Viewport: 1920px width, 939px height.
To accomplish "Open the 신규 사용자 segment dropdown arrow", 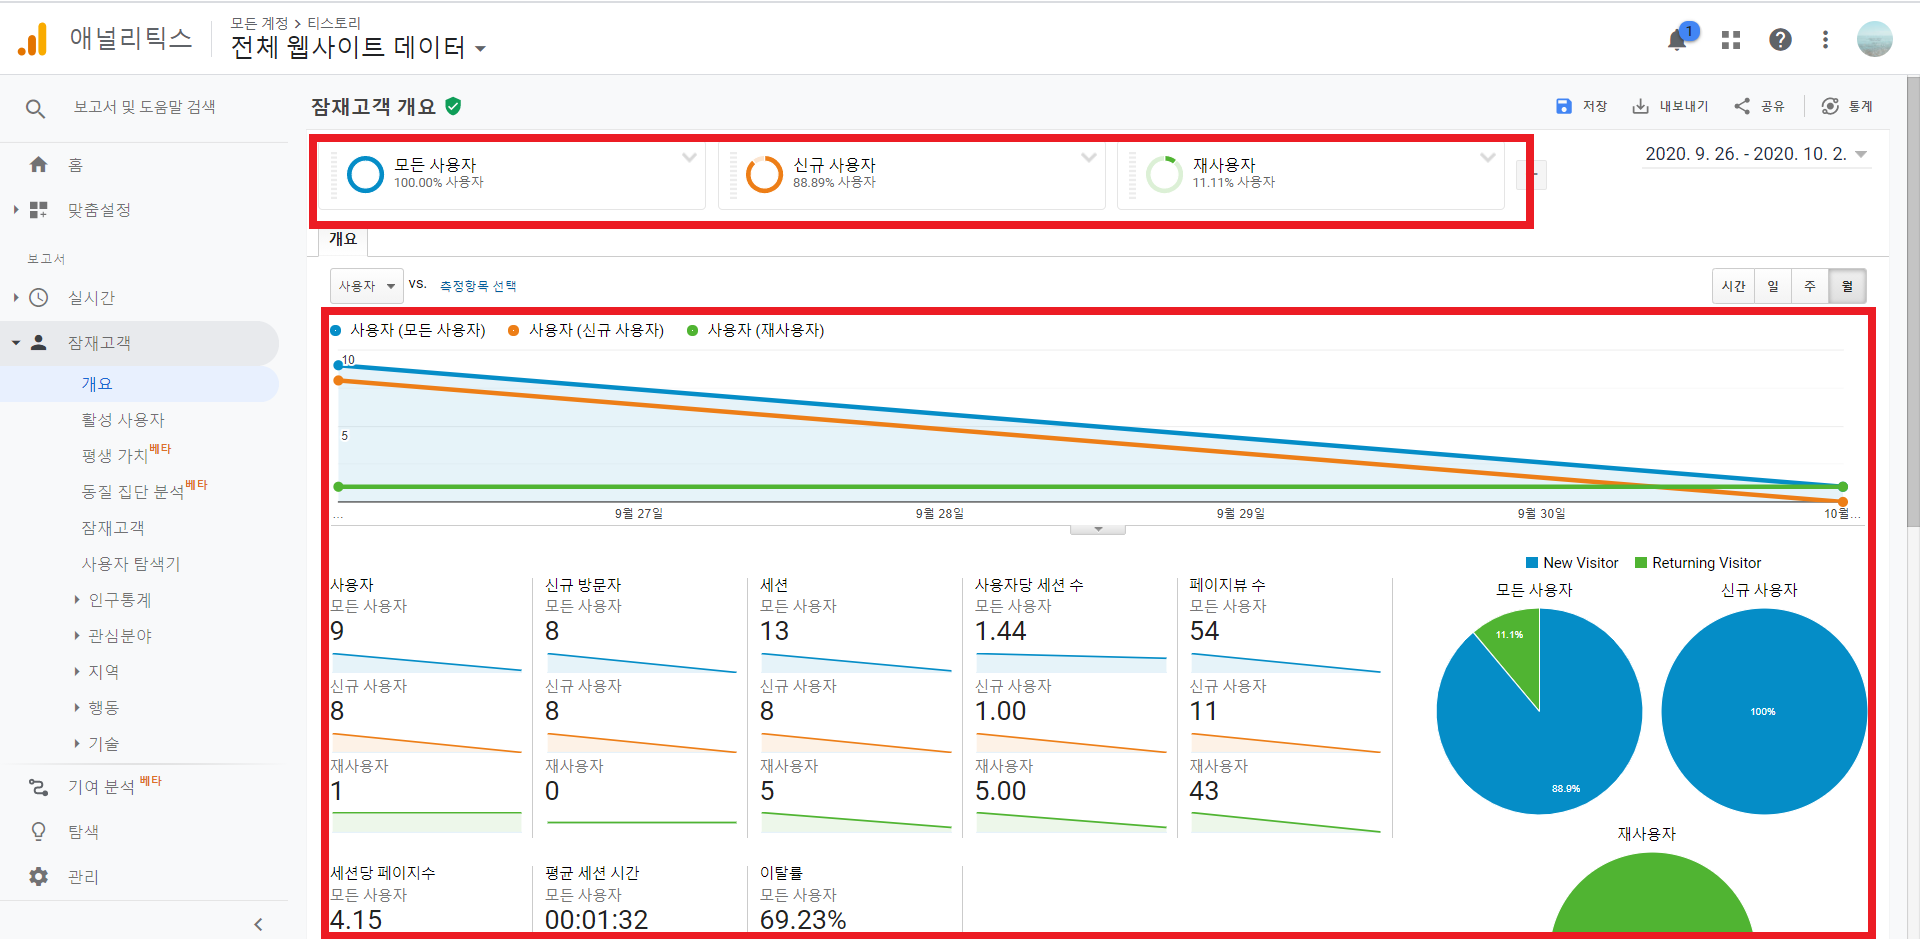I will [x=1089, y=158].
